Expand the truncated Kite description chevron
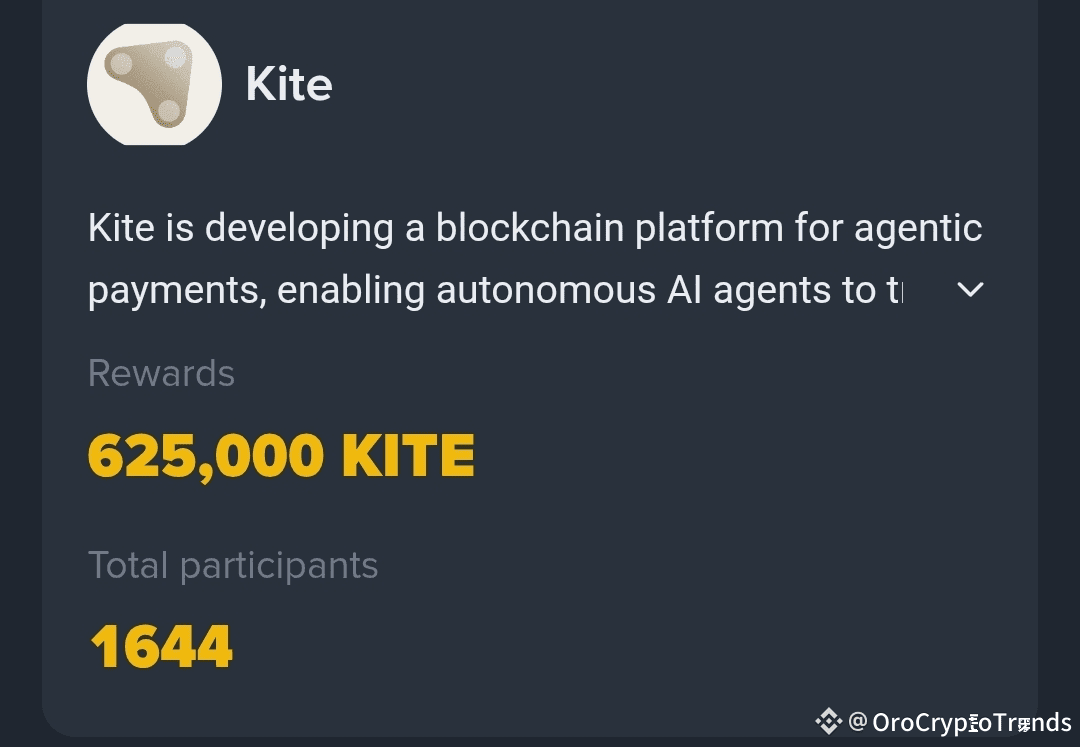The image size is (1080, 747). [970, 290]
